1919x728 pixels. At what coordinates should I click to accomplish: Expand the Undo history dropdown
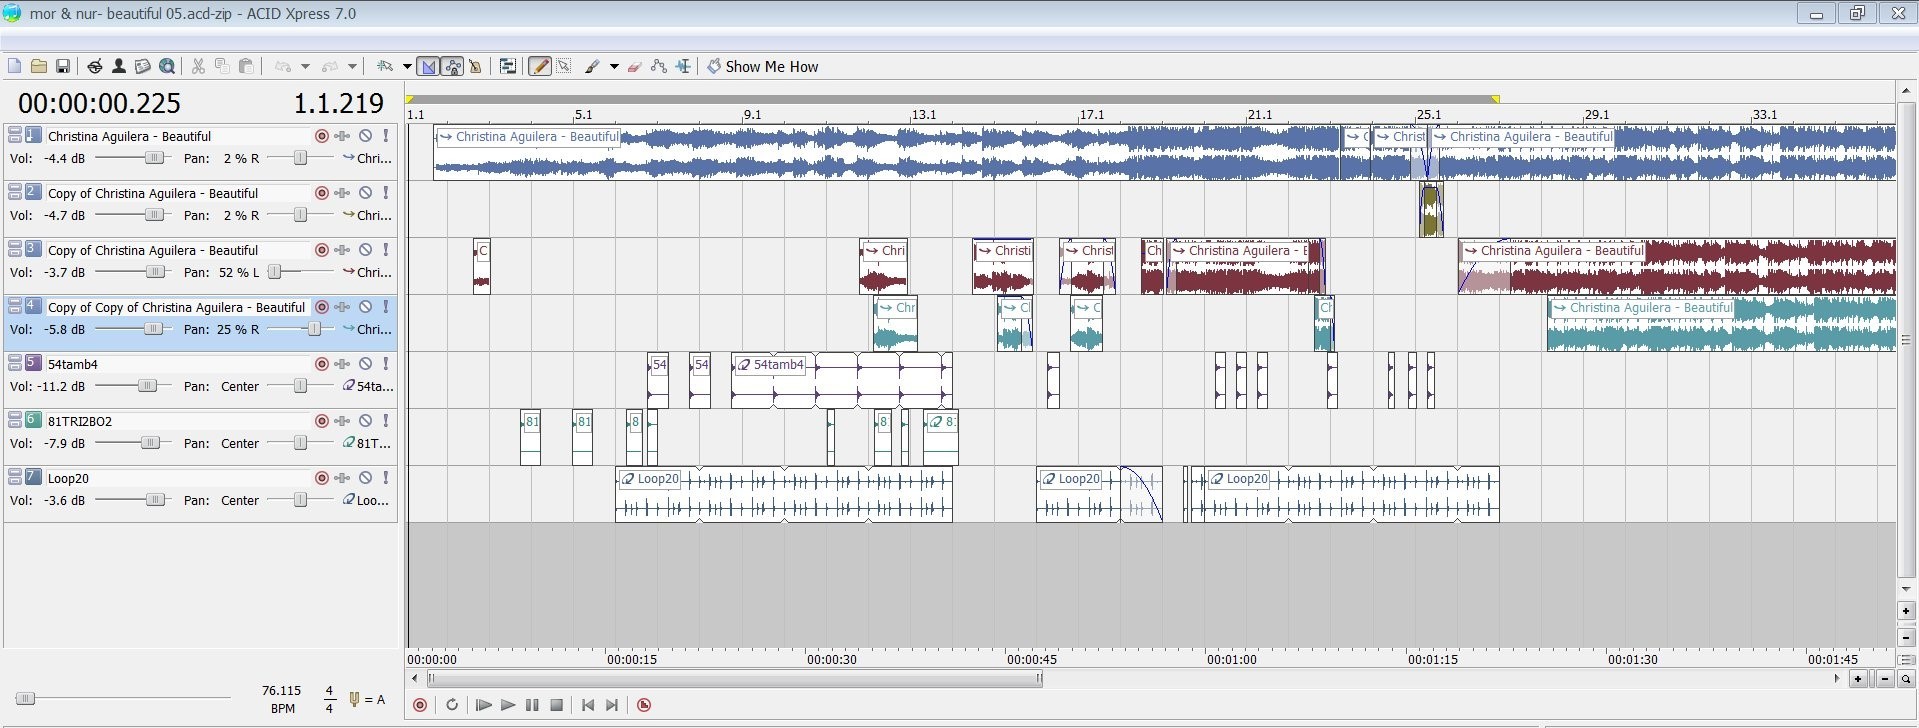305,67
